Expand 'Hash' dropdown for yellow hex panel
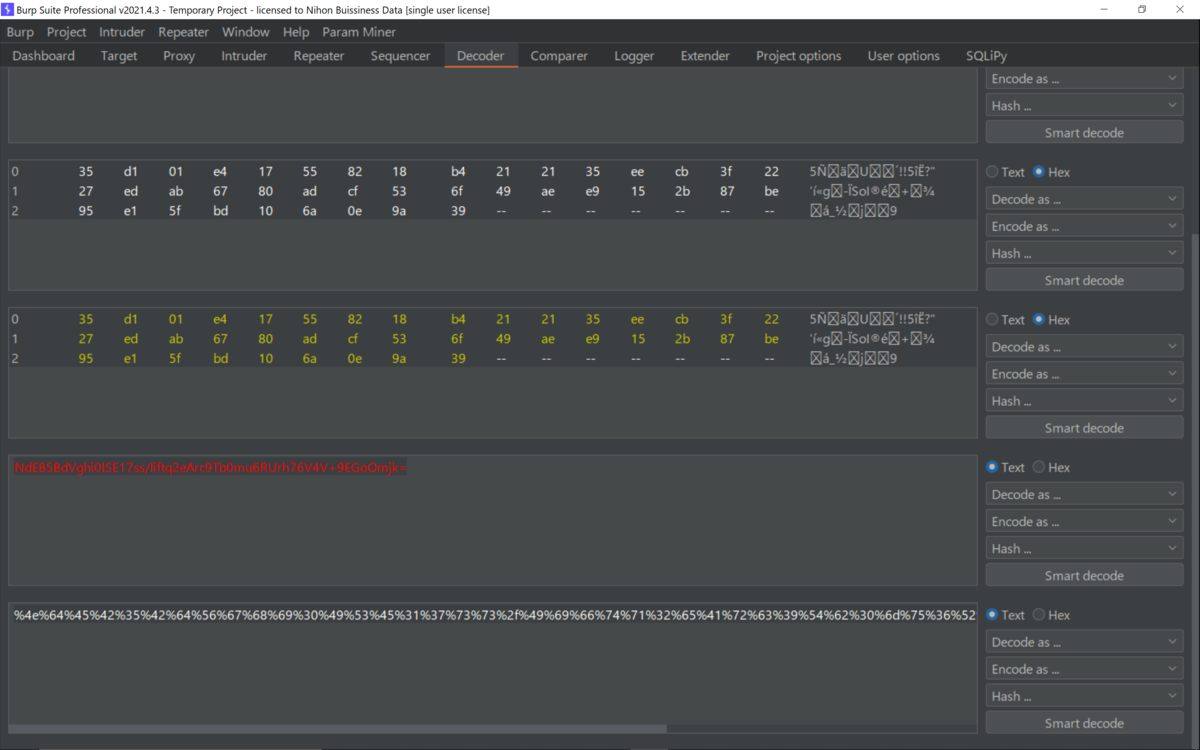The height and width of the screenshot is (750, 1200). point(1084,401)
